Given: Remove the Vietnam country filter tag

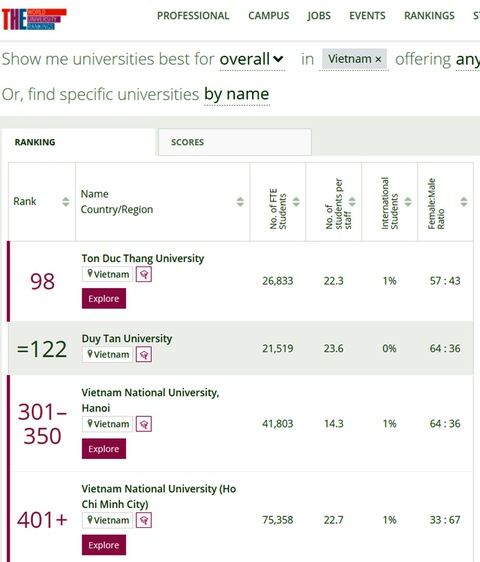Looking at the screenshot, I should (378, 59).
